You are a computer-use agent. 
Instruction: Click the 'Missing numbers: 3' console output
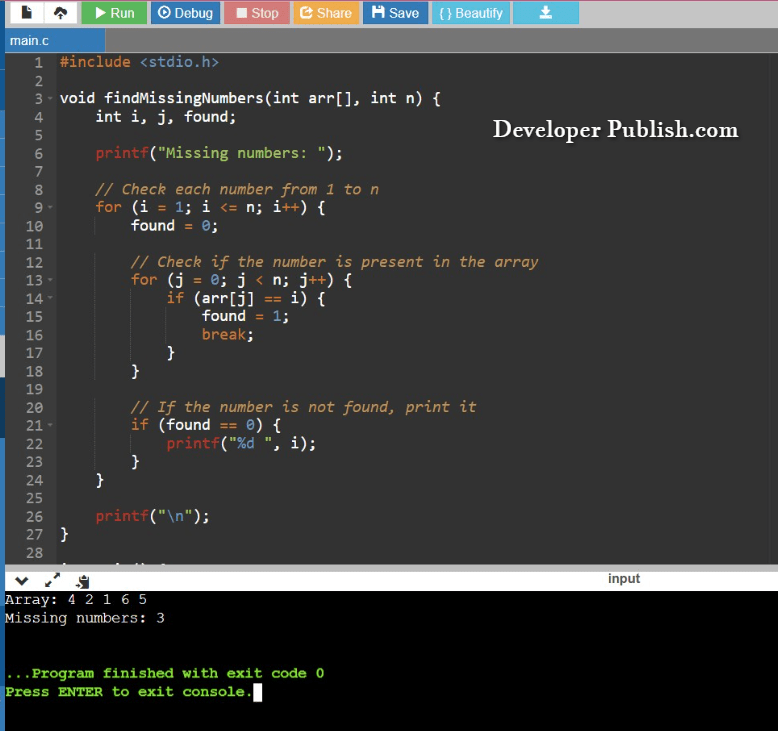(x=85, y=618)
